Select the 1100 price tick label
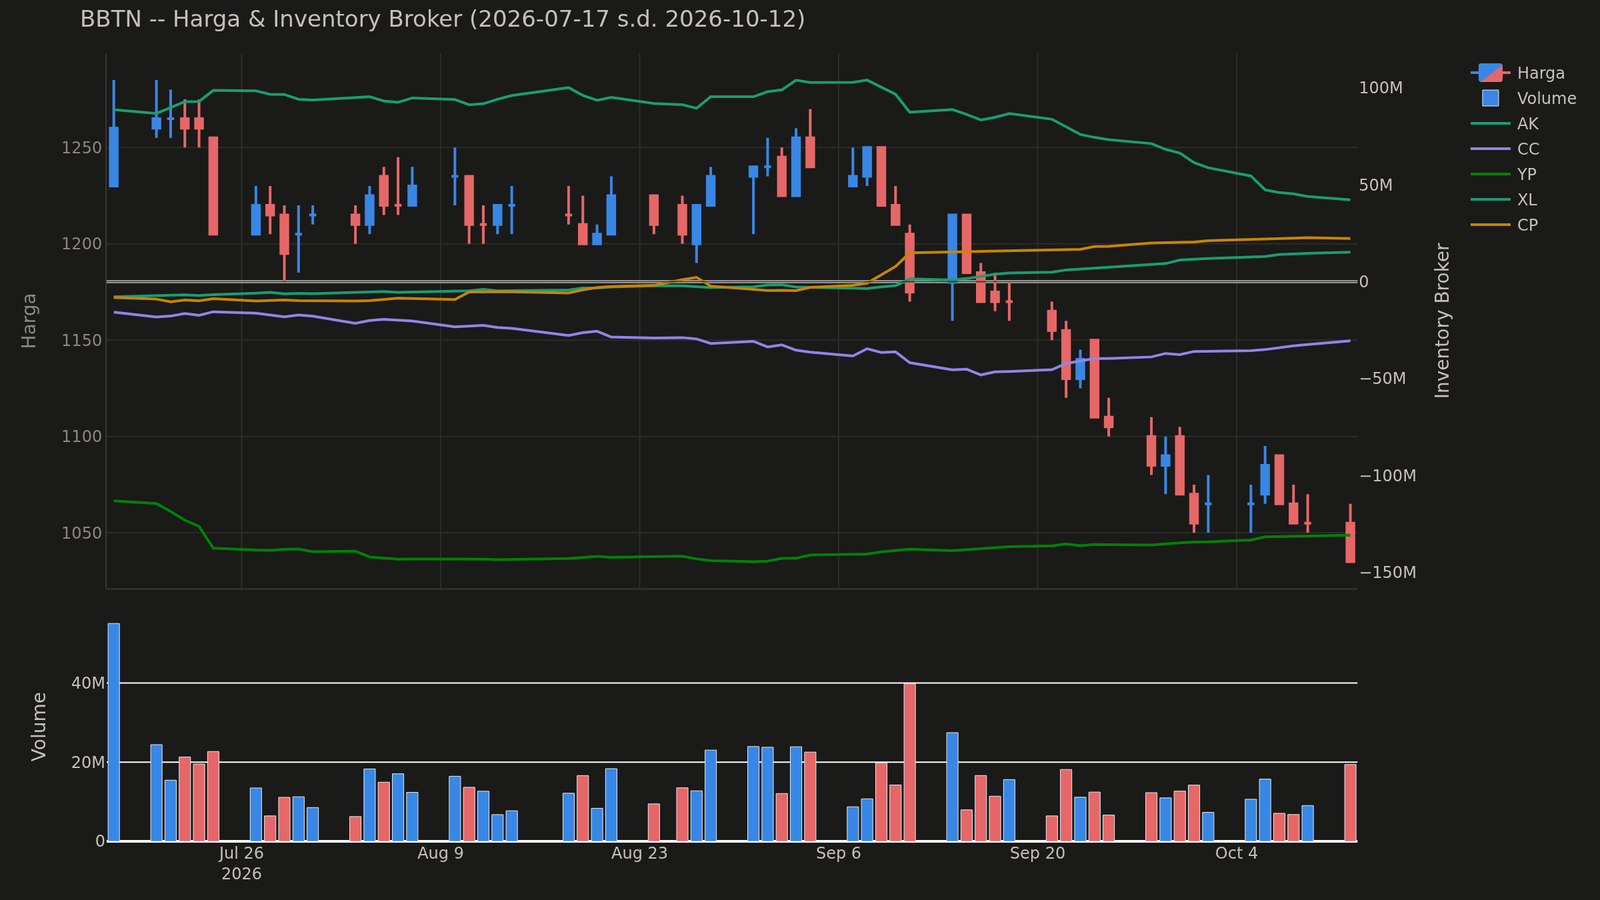The image size is (1600, 900). click(83, 437)
